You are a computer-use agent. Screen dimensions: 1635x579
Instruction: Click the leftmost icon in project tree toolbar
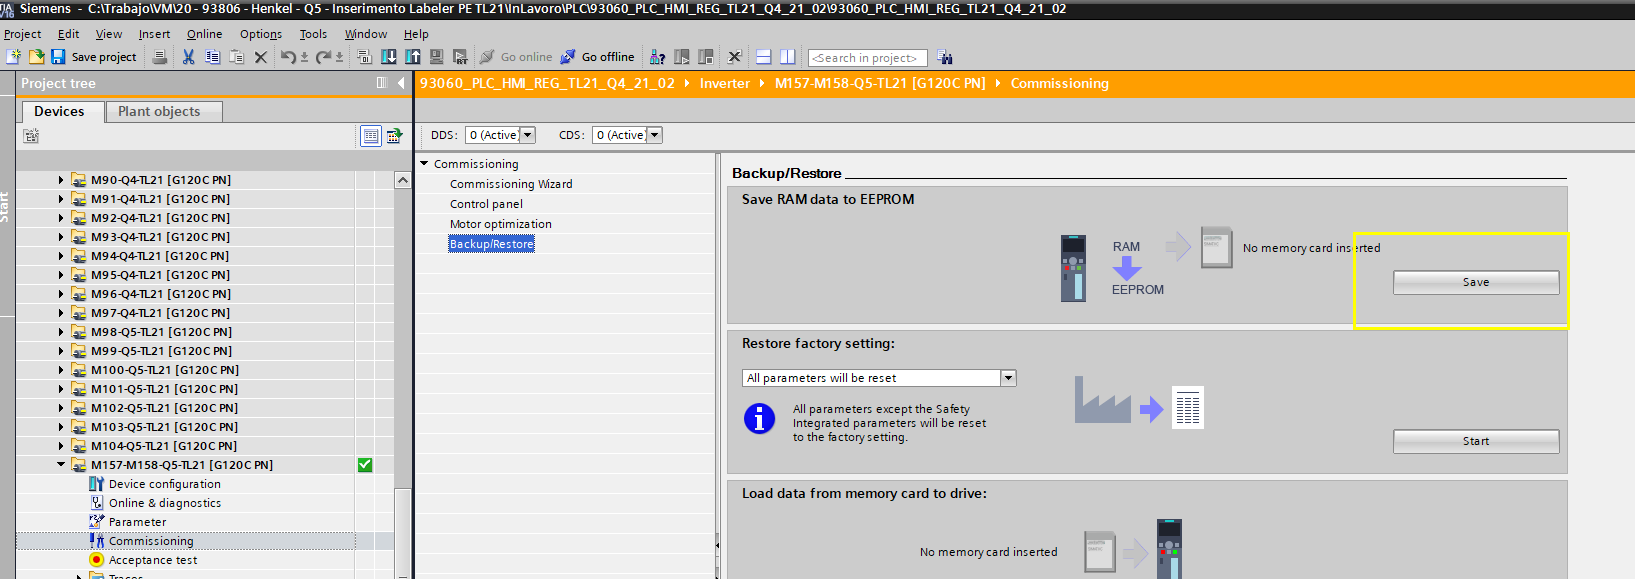(x=31, y=135)
